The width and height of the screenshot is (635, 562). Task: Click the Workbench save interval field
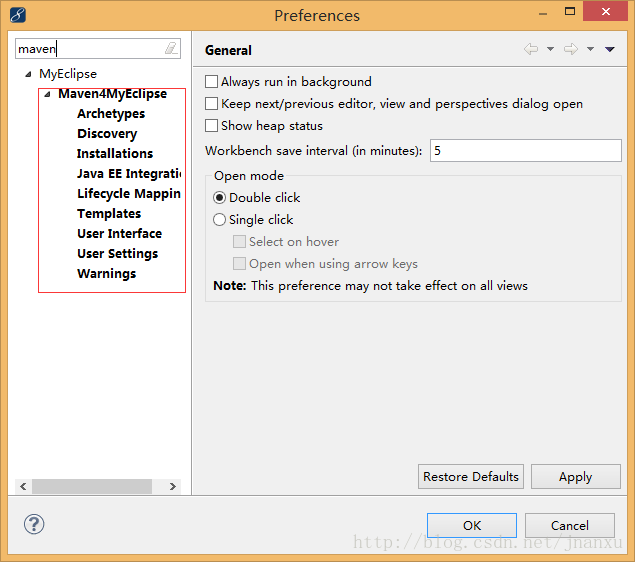pos(526,151)
